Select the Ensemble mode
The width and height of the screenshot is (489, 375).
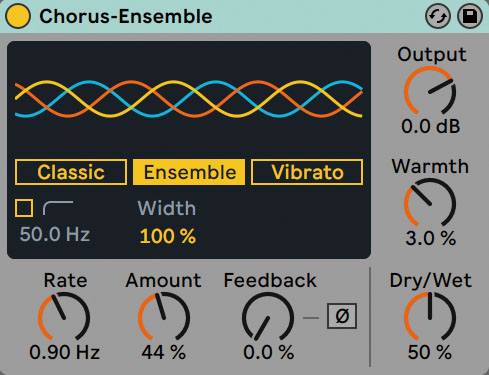[x=189, y=172]
